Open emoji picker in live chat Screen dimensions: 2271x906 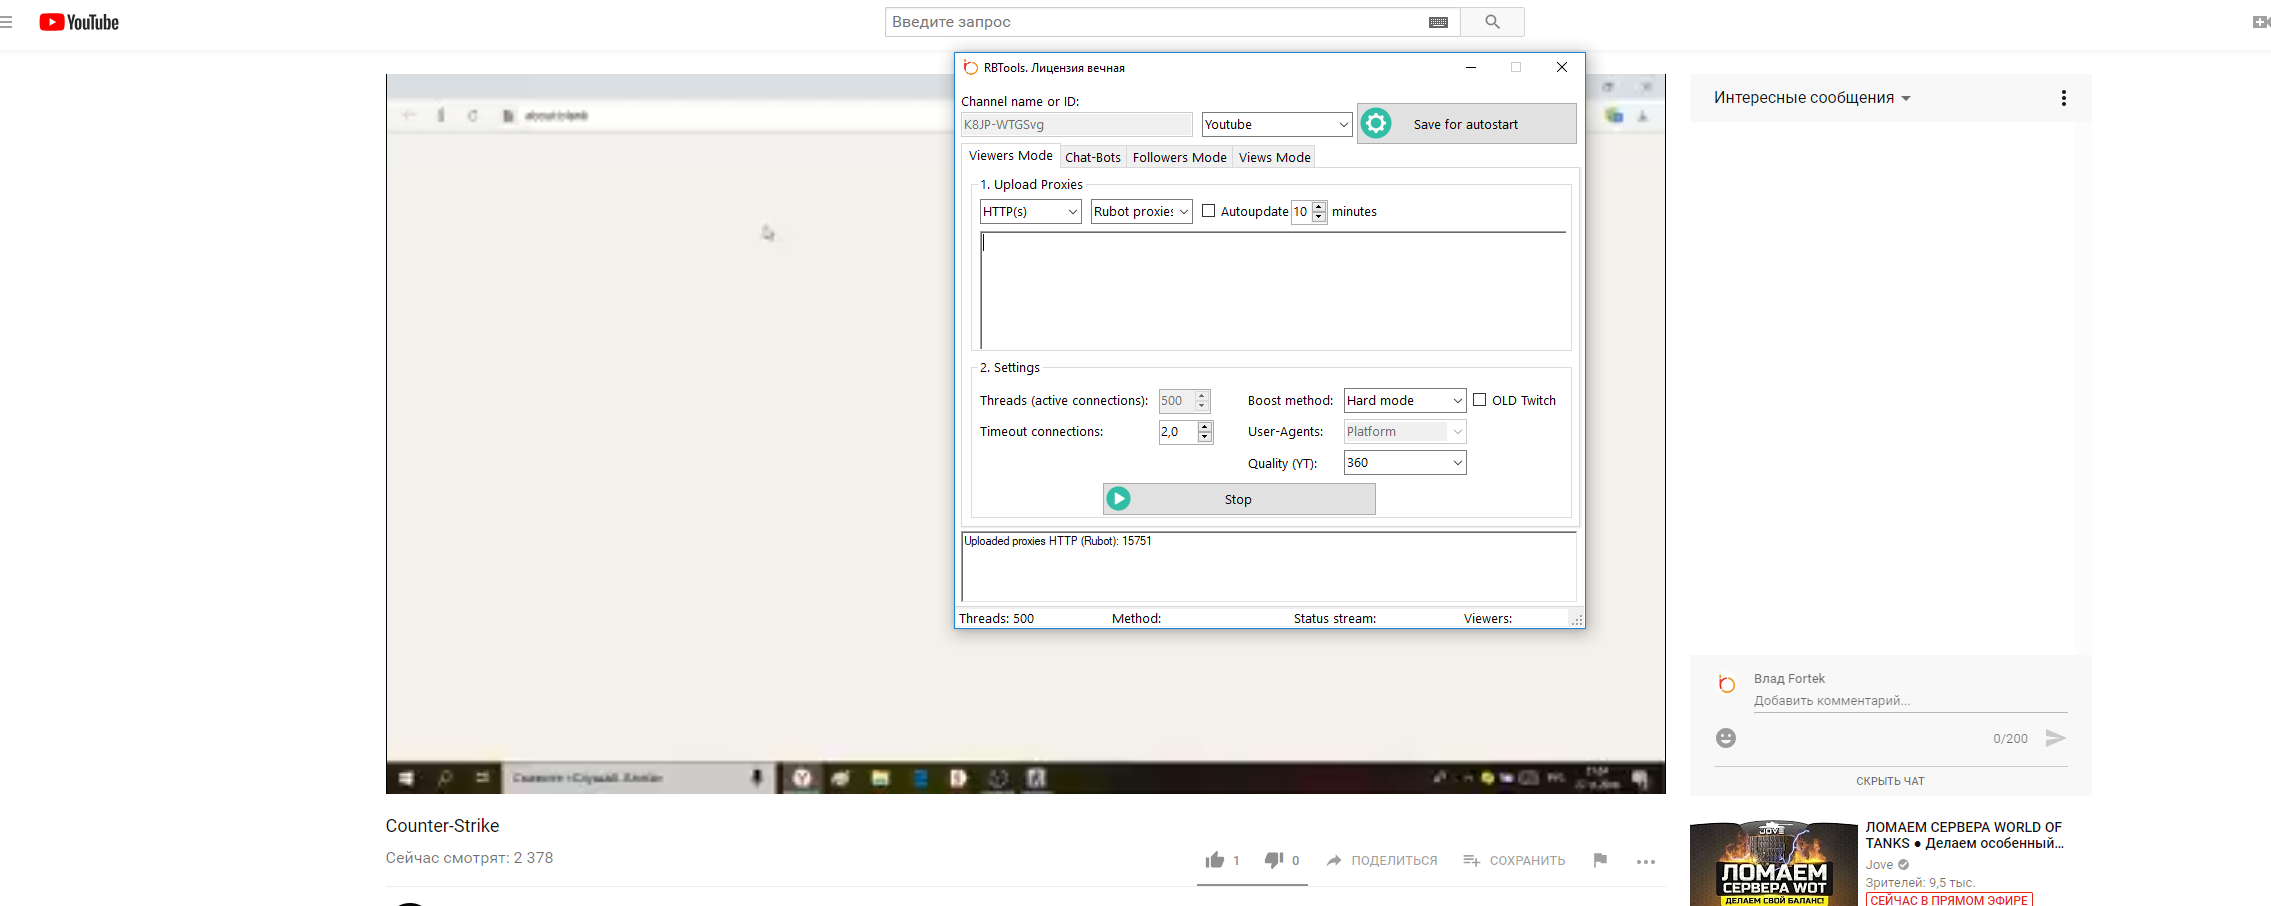point(1726,738)
